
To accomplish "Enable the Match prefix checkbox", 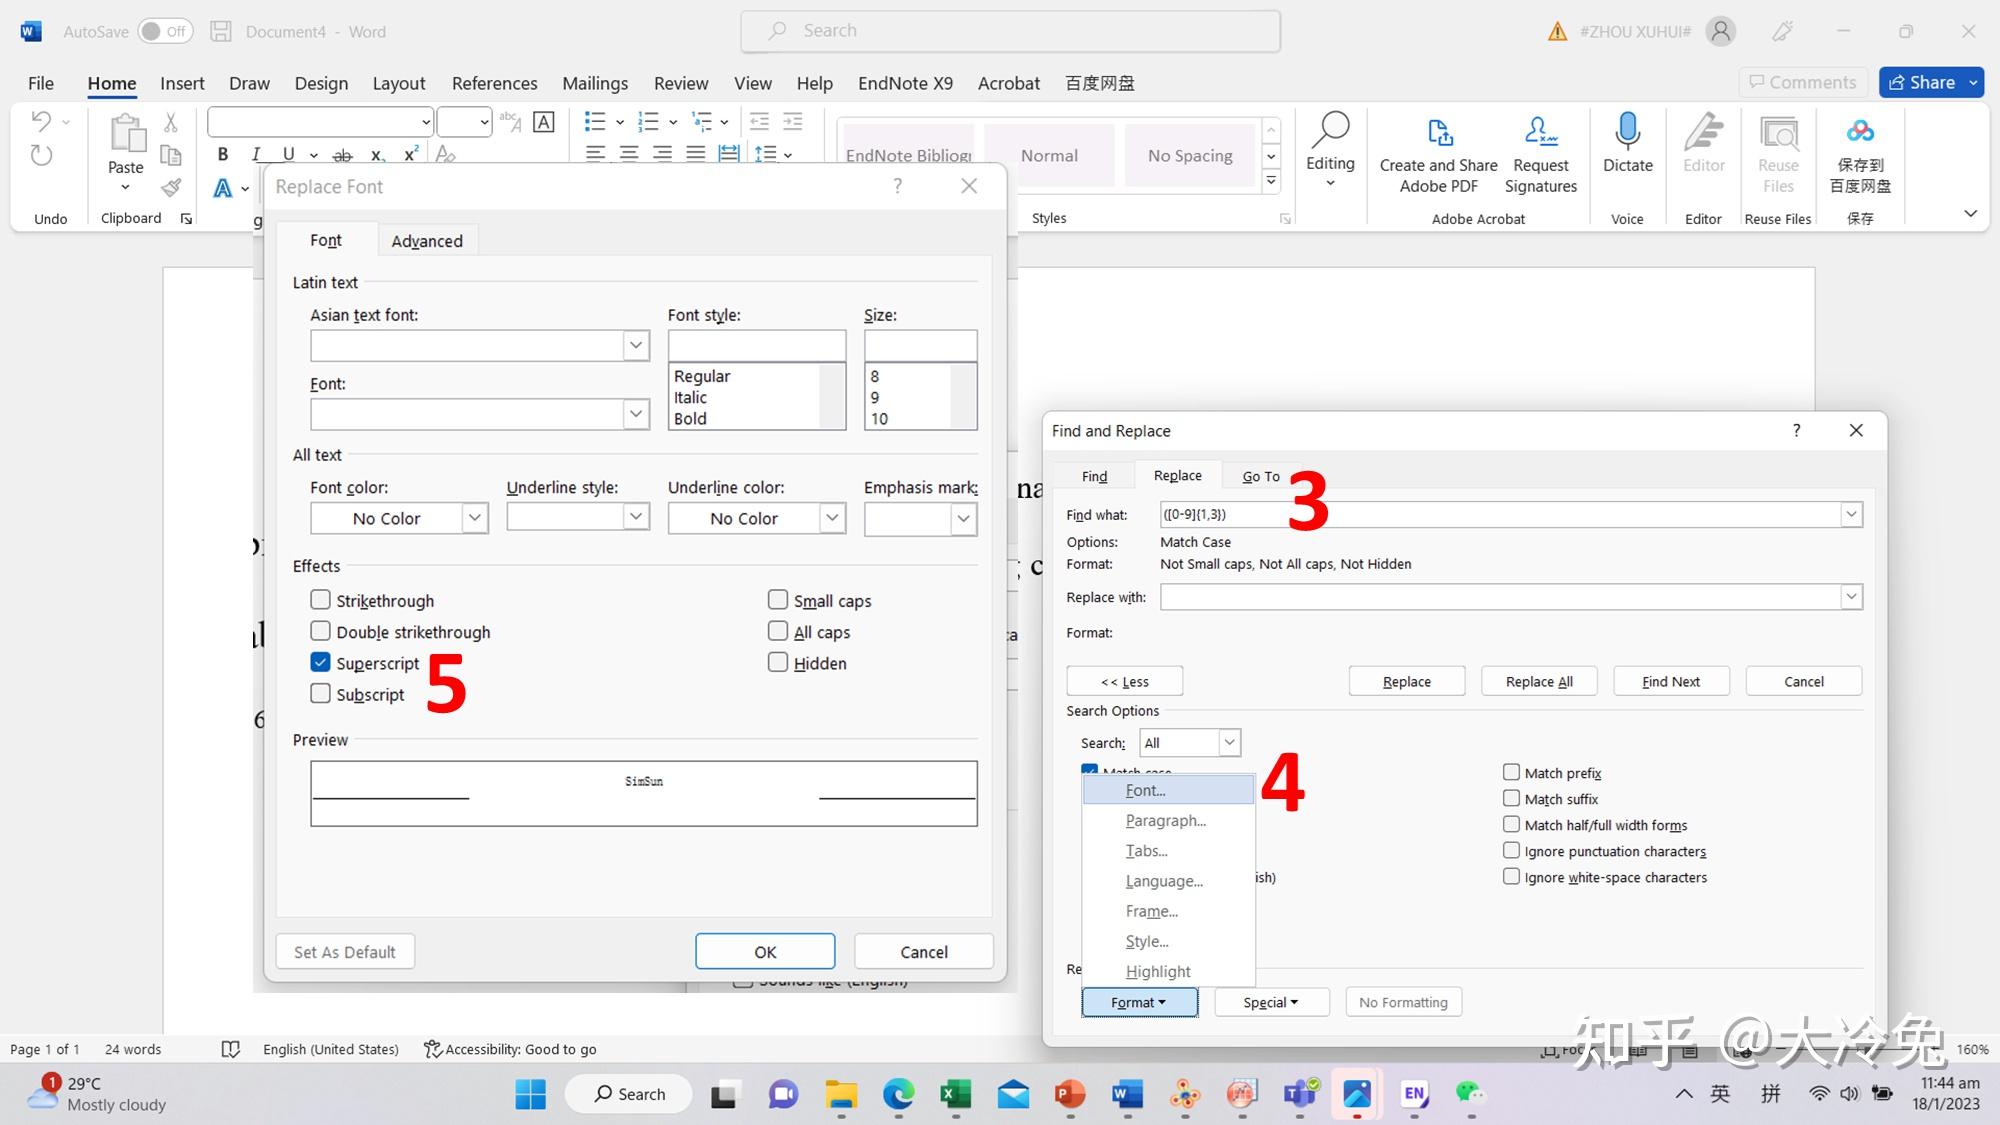I will pos(1511,772).
